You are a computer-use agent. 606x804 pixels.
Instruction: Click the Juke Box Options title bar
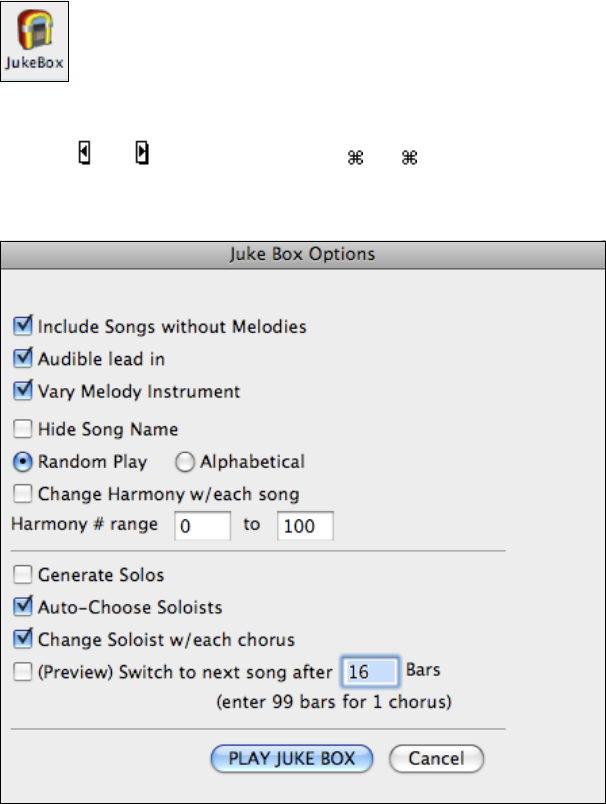pyautogui.click(x=303, y=253)
